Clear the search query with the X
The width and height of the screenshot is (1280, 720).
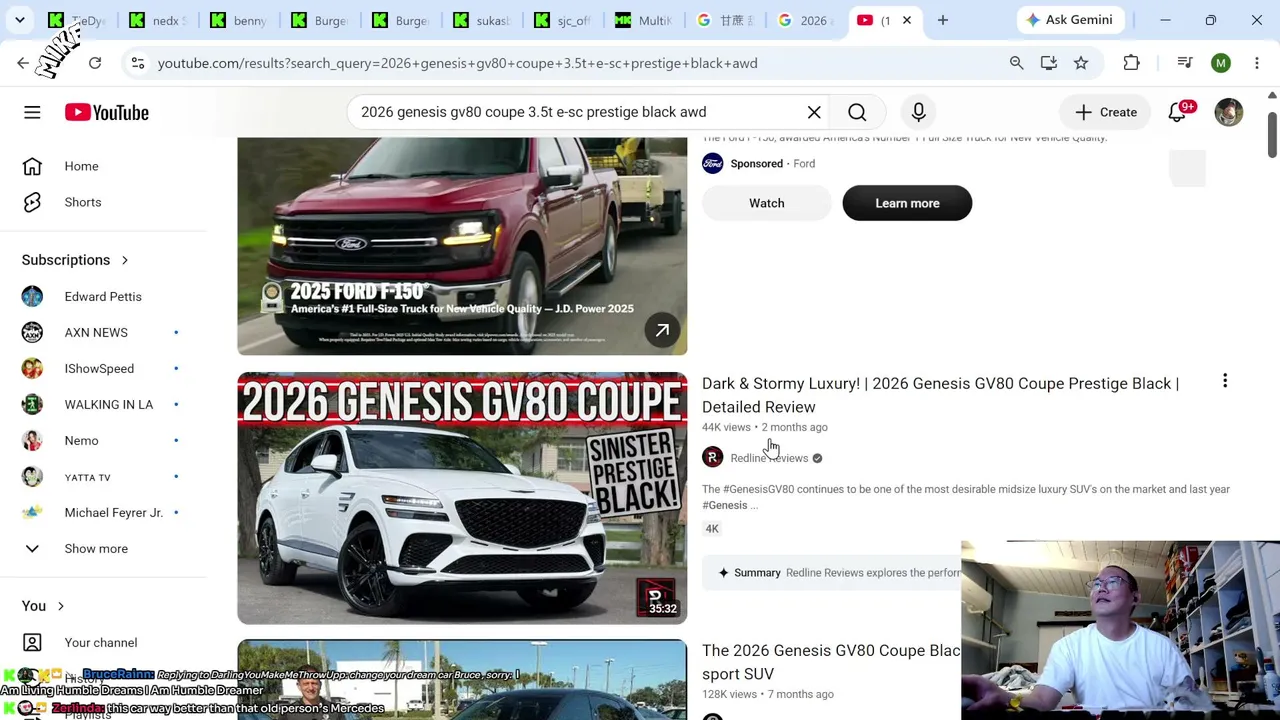pyautogui.click(x=814, y=112)
